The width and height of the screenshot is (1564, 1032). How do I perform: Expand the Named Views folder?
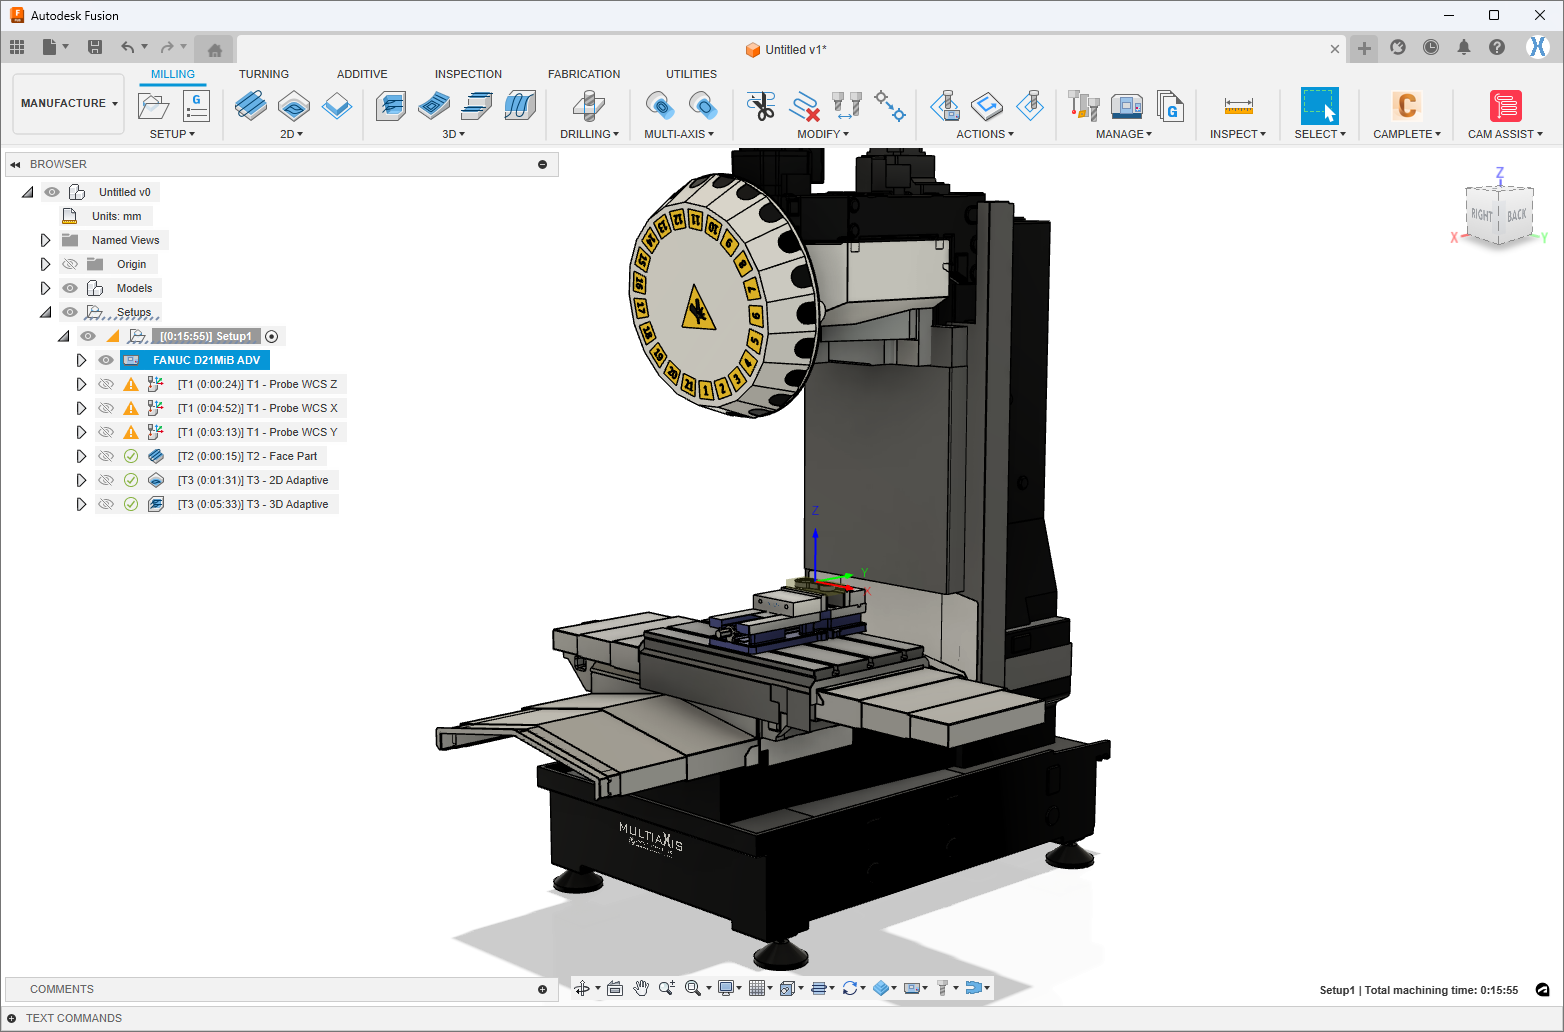coord(45,240)
